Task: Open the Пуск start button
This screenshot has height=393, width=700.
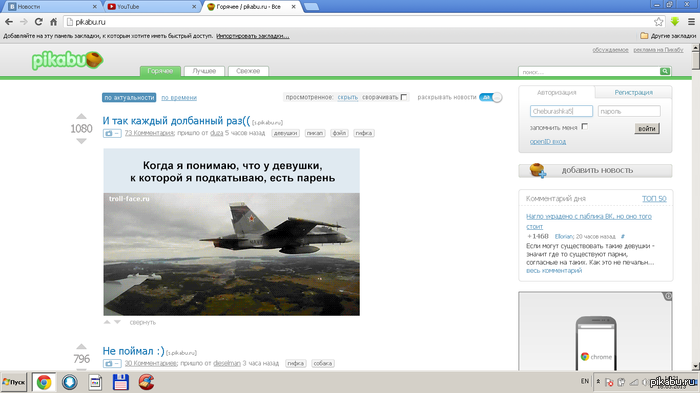Action: click(x=14, y=382)
